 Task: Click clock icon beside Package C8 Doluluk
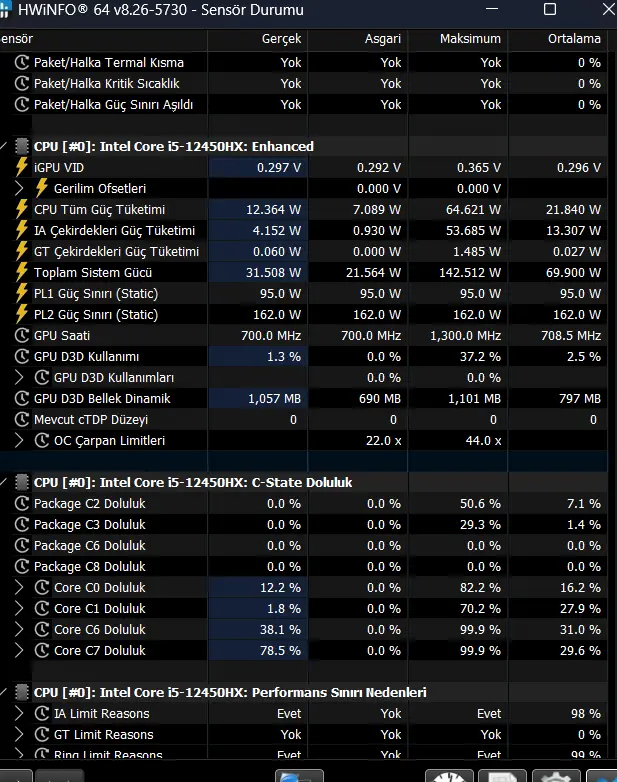pos(22,566)
